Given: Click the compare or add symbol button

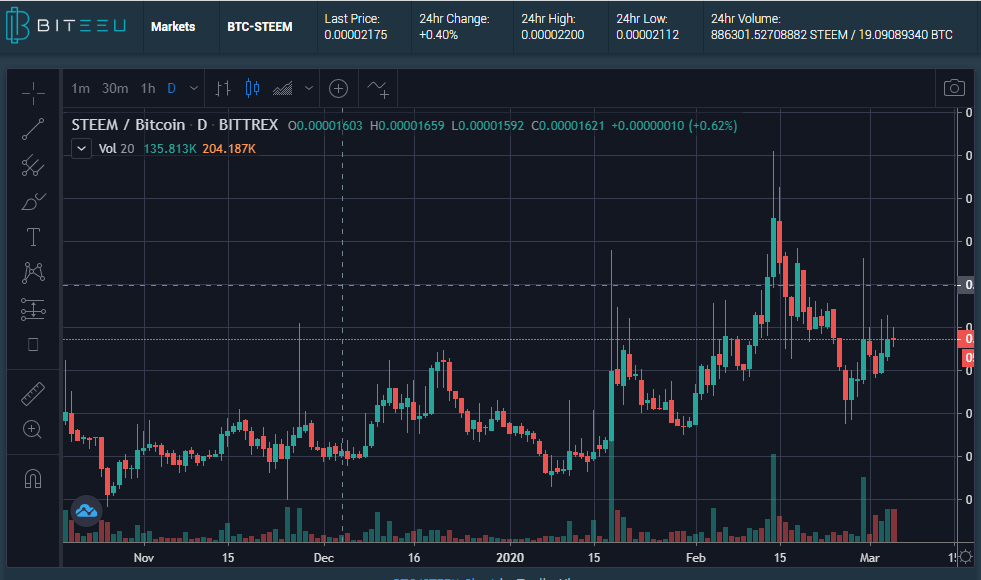Looking at the screenshot, I should click(x=338, y=88).
